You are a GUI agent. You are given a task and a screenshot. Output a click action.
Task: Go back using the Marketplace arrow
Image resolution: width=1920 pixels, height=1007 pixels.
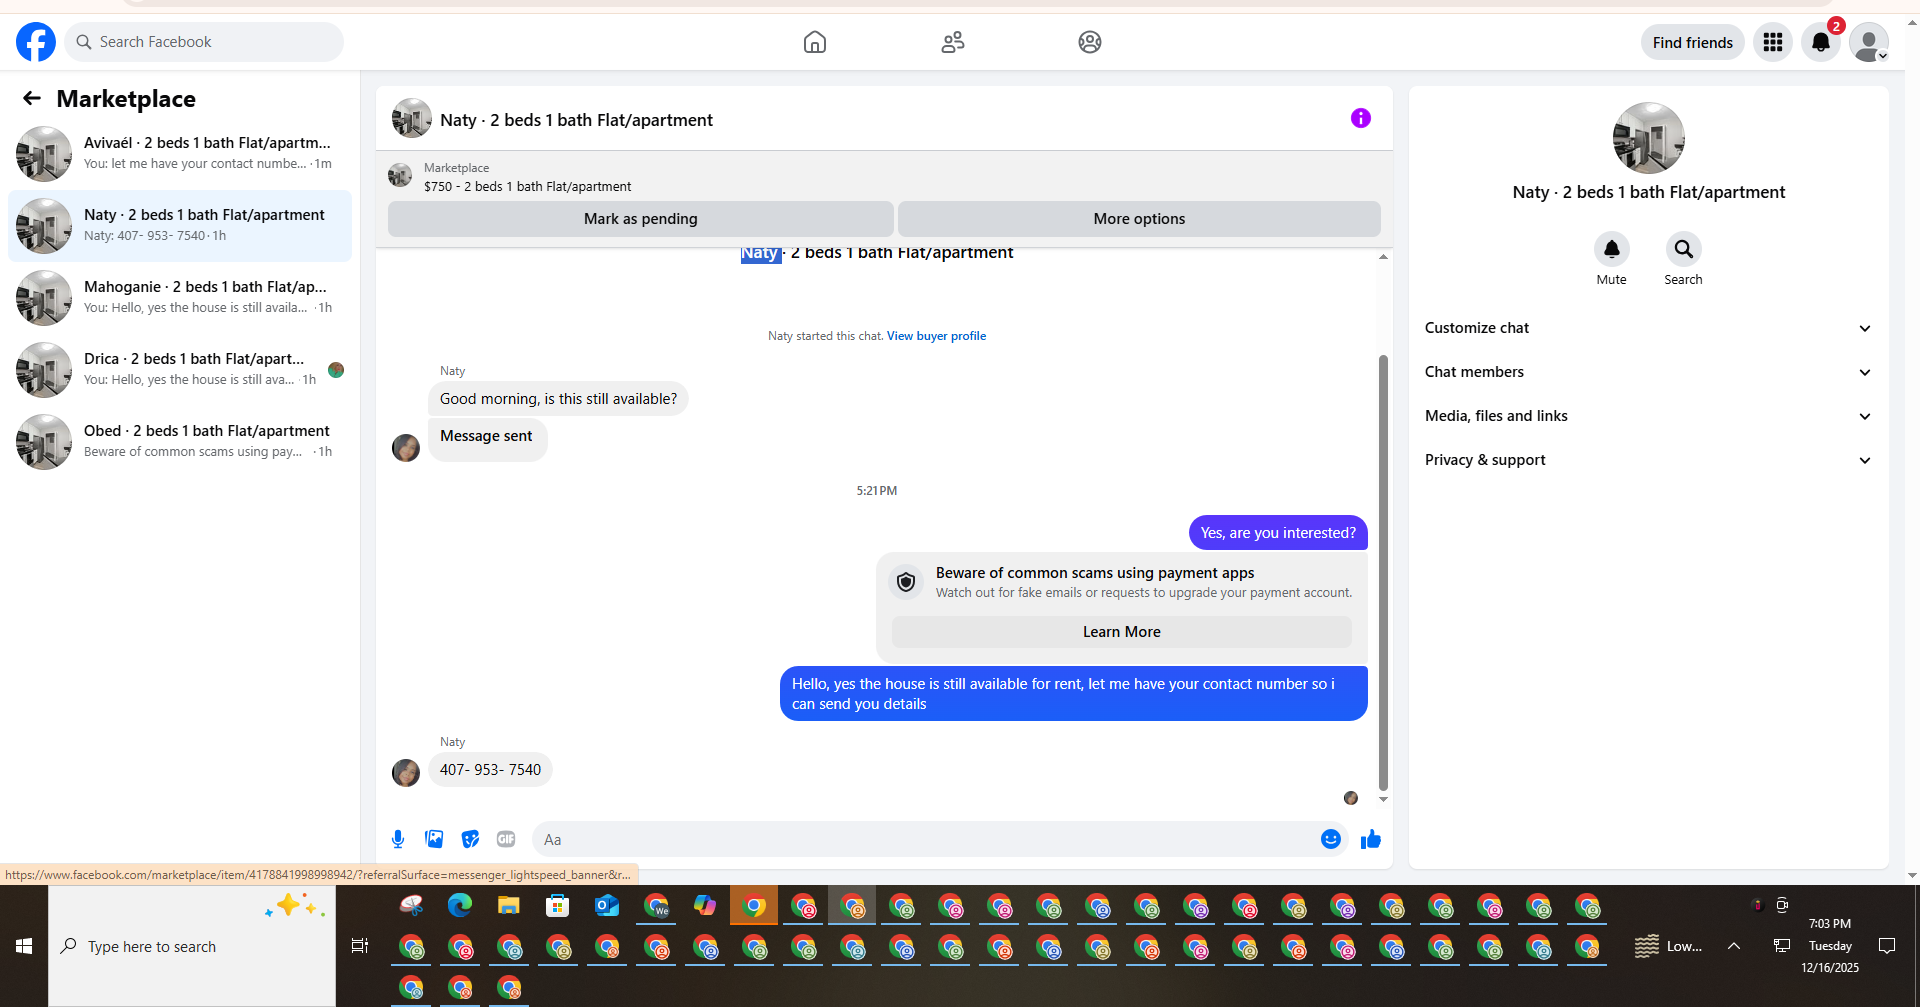(x=32, y=98)
